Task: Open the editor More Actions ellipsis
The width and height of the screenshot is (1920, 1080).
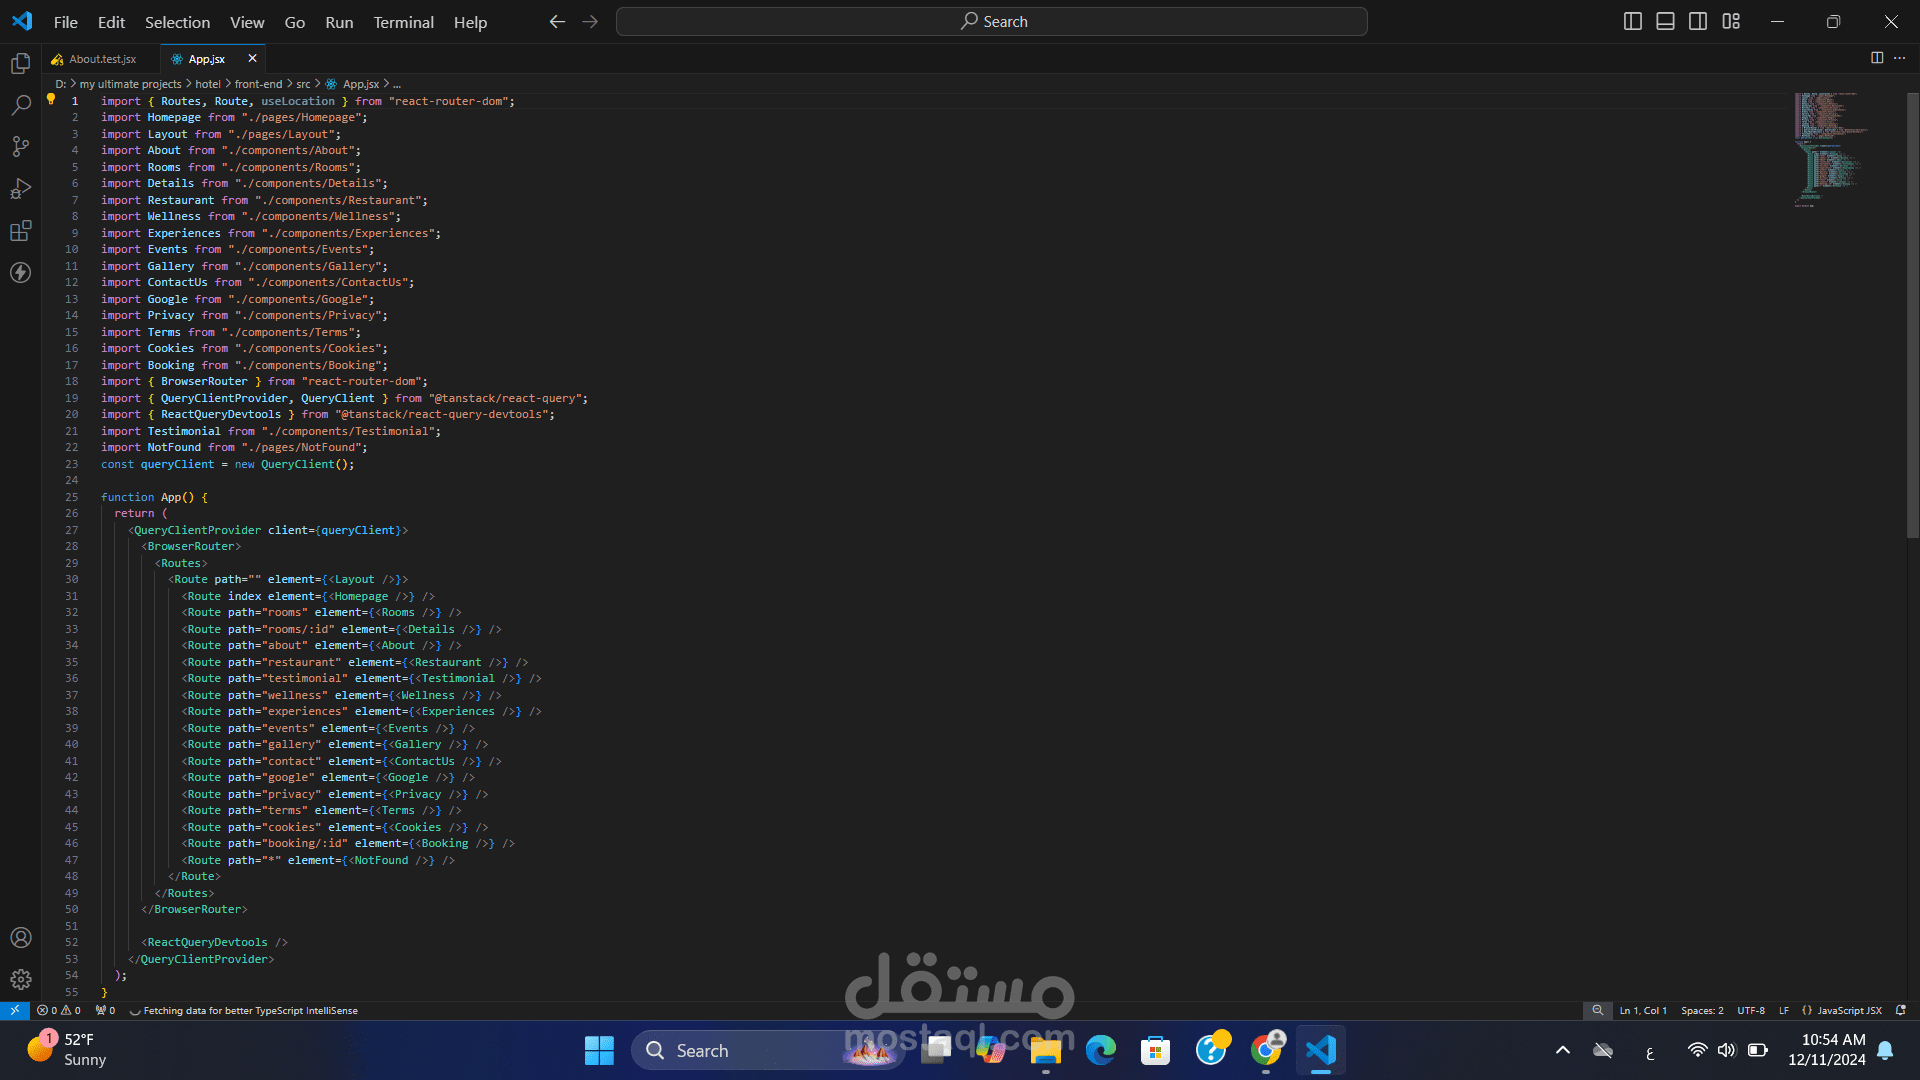Action: pos(1900,58)
